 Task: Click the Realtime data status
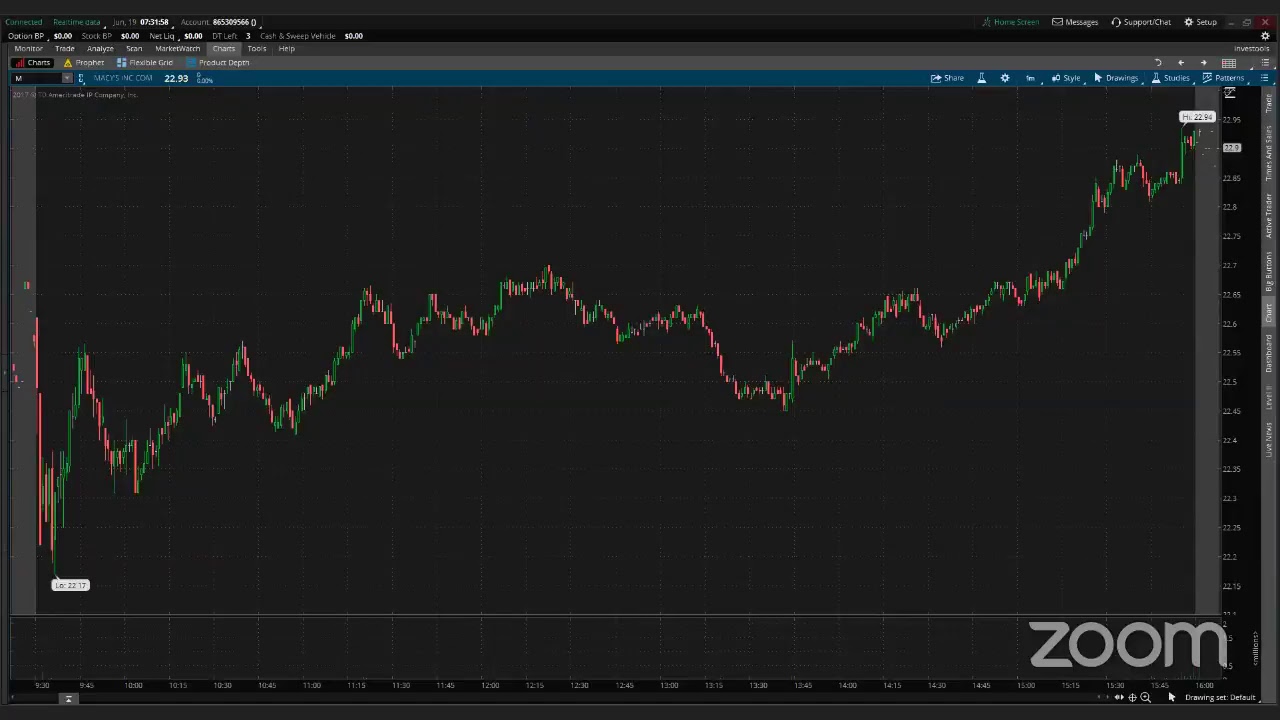(77, 22)
